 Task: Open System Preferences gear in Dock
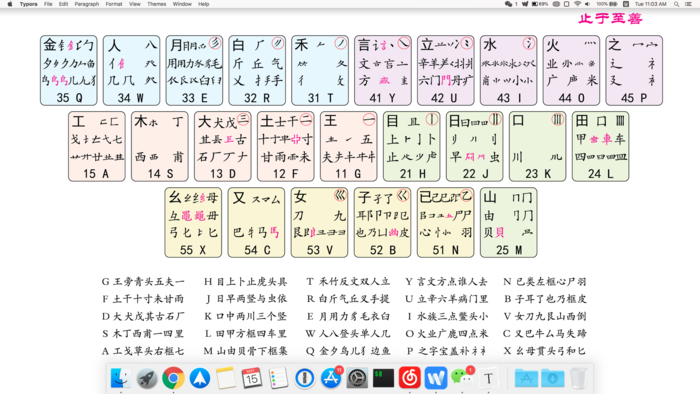coord(357,378)
